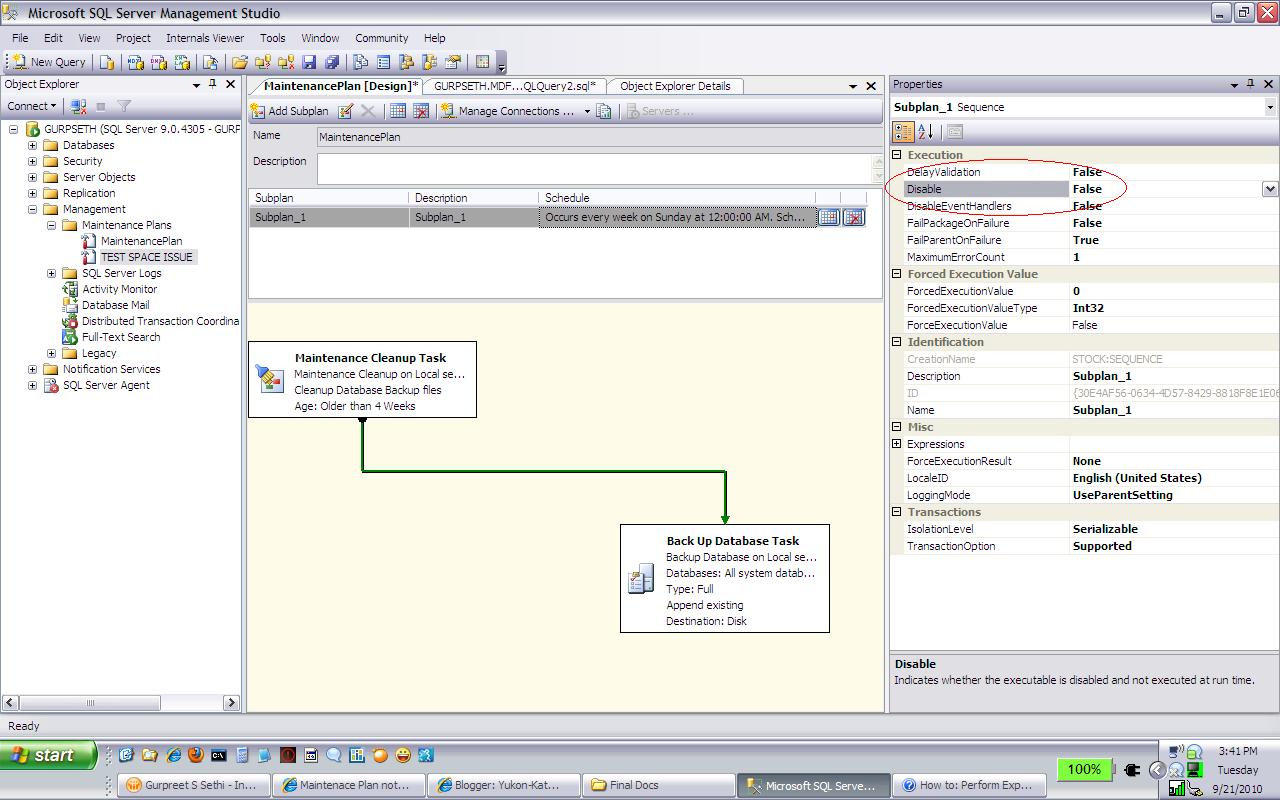The width and height of the screenshot is (1280, 800).
Task: Collapse the Execution property category
Action: [897, 155]
